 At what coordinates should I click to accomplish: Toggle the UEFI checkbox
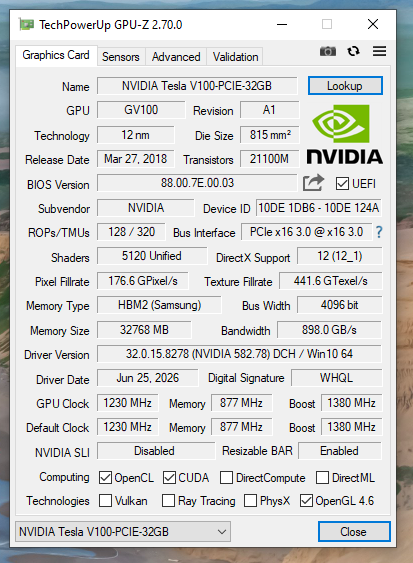[x=342, y=184]
